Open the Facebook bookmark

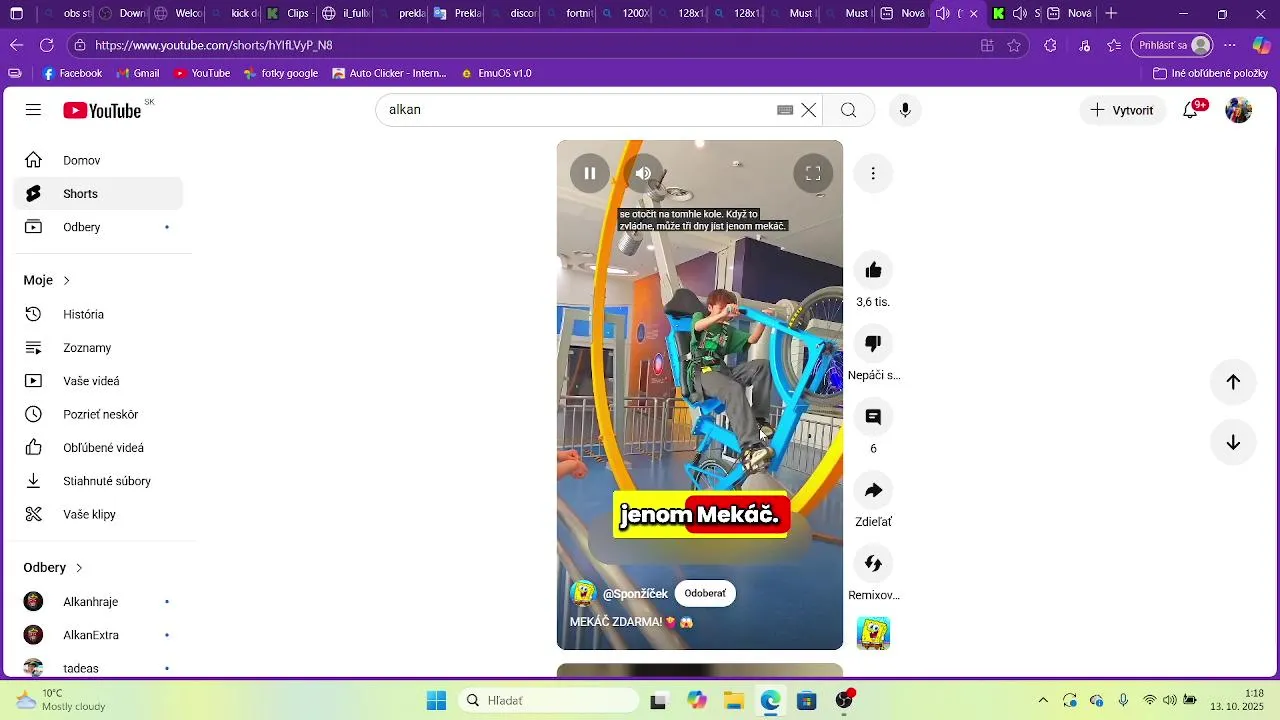pyautogui.click(x=72, y=73)
